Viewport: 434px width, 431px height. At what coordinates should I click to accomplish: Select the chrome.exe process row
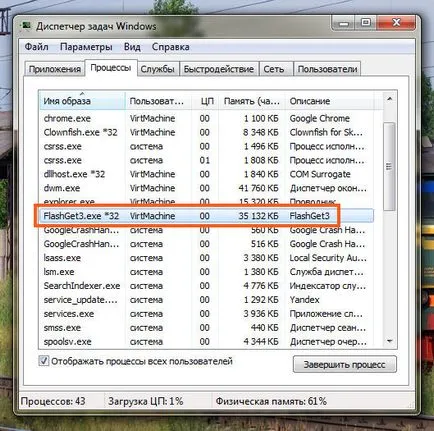point(206,118)
